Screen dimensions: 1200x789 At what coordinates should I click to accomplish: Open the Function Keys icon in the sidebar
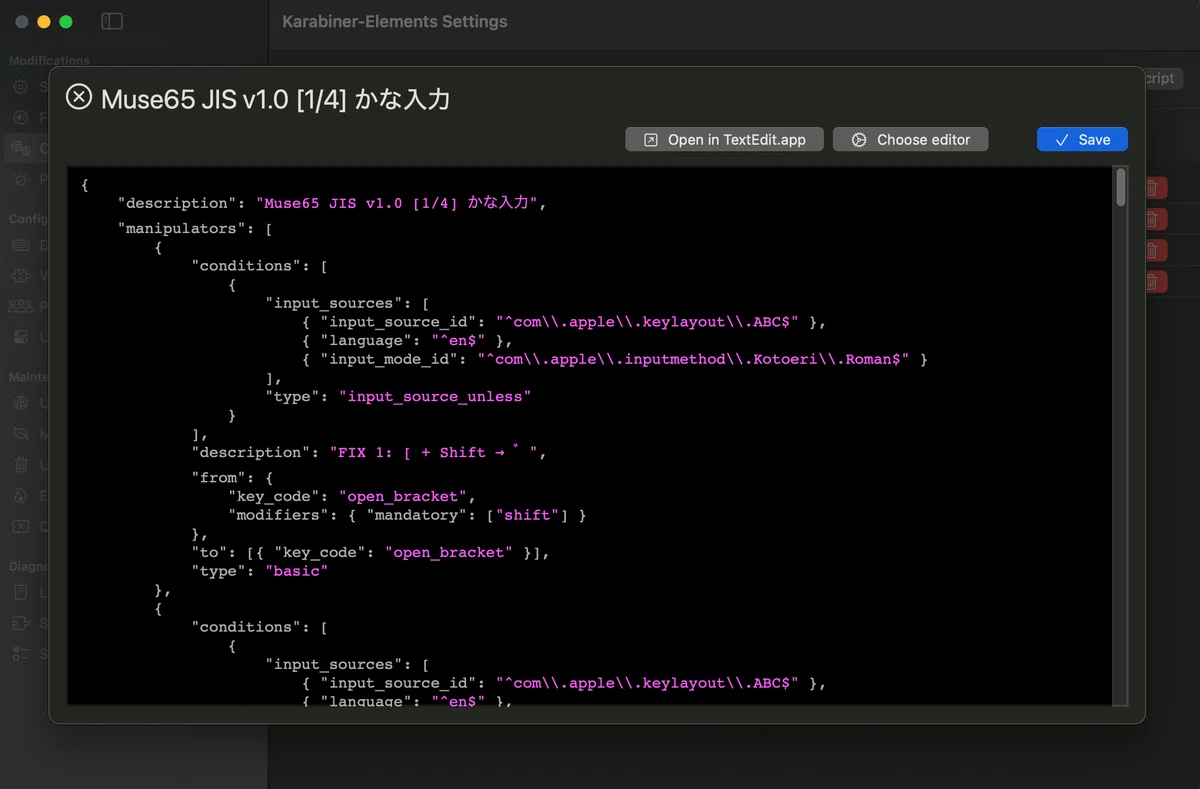click(x=21, y=118)
